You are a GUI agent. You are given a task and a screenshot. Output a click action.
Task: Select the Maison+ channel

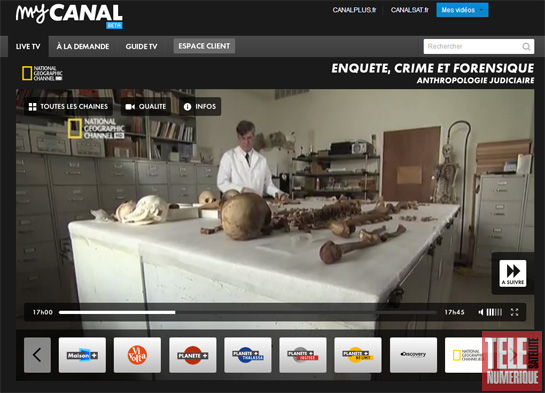coord(82,355)
